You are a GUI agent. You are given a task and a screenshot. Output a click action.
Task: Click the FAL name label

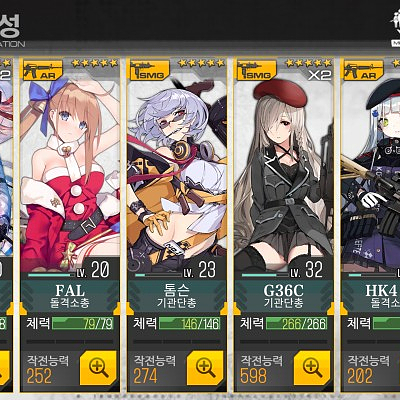click(x=70, y=291)
